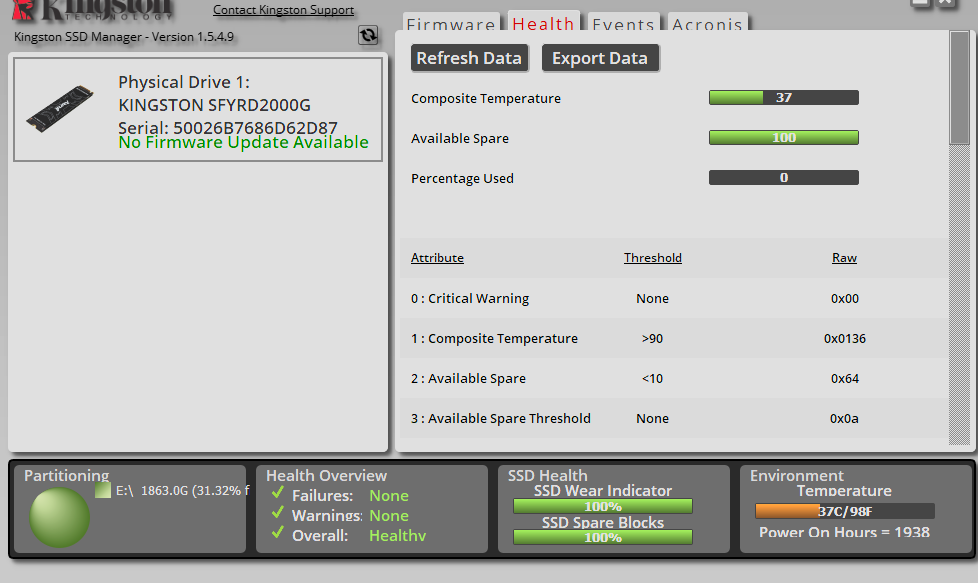Open the Events tab
The width and height of the screenshot is (978, 583).
coord(623,22)
